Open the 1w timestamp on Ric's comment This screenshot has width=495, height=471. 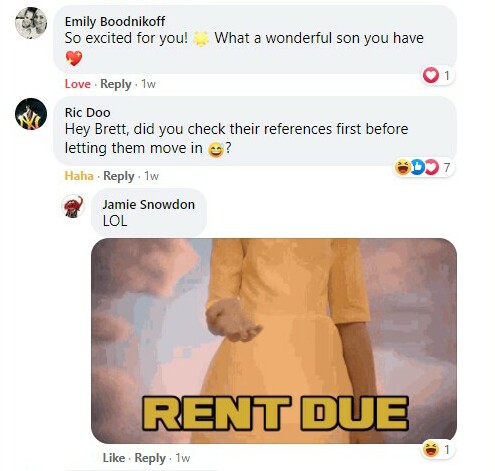(x=151, y=176)
